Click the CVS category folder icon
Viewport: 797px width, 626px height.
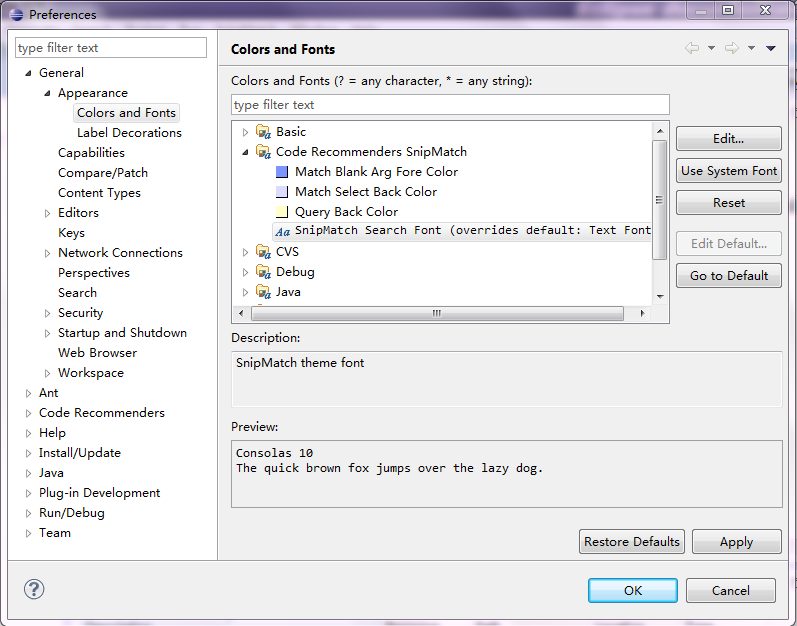point(263,252)
